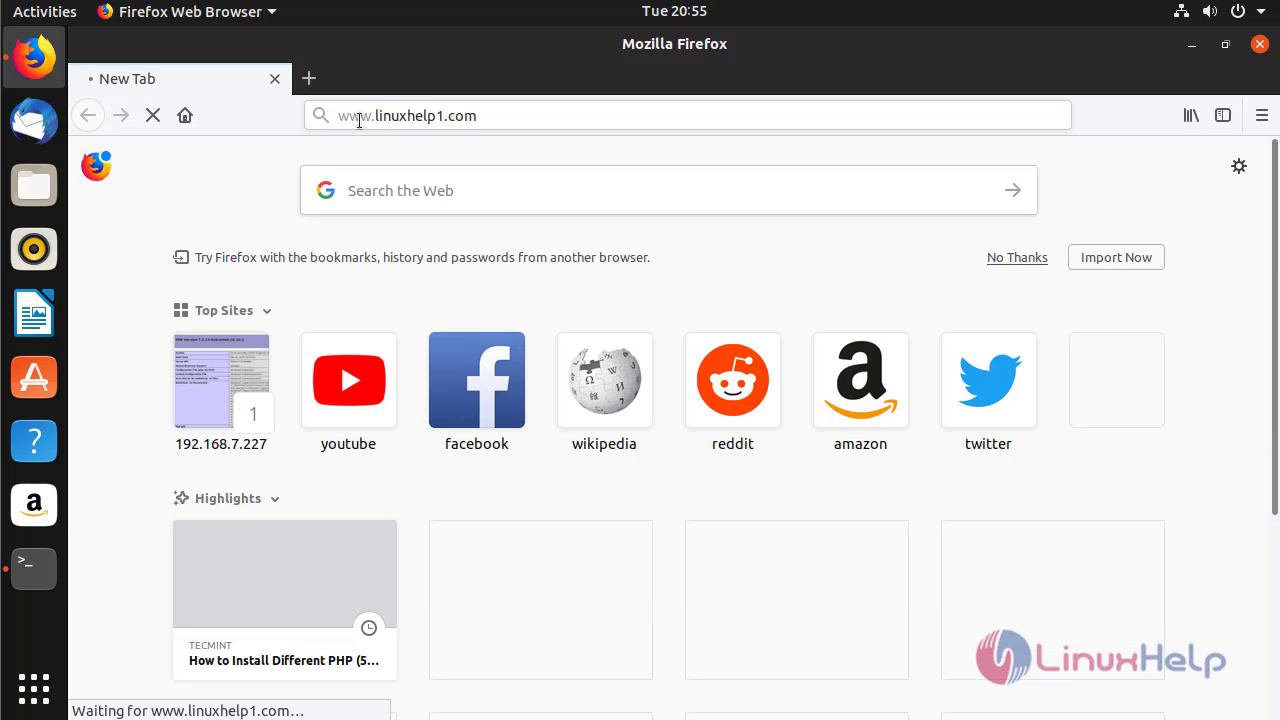Click the forward navigation arrow
This screenshot has height=720, width=1280.
click(x=121, y=115)
